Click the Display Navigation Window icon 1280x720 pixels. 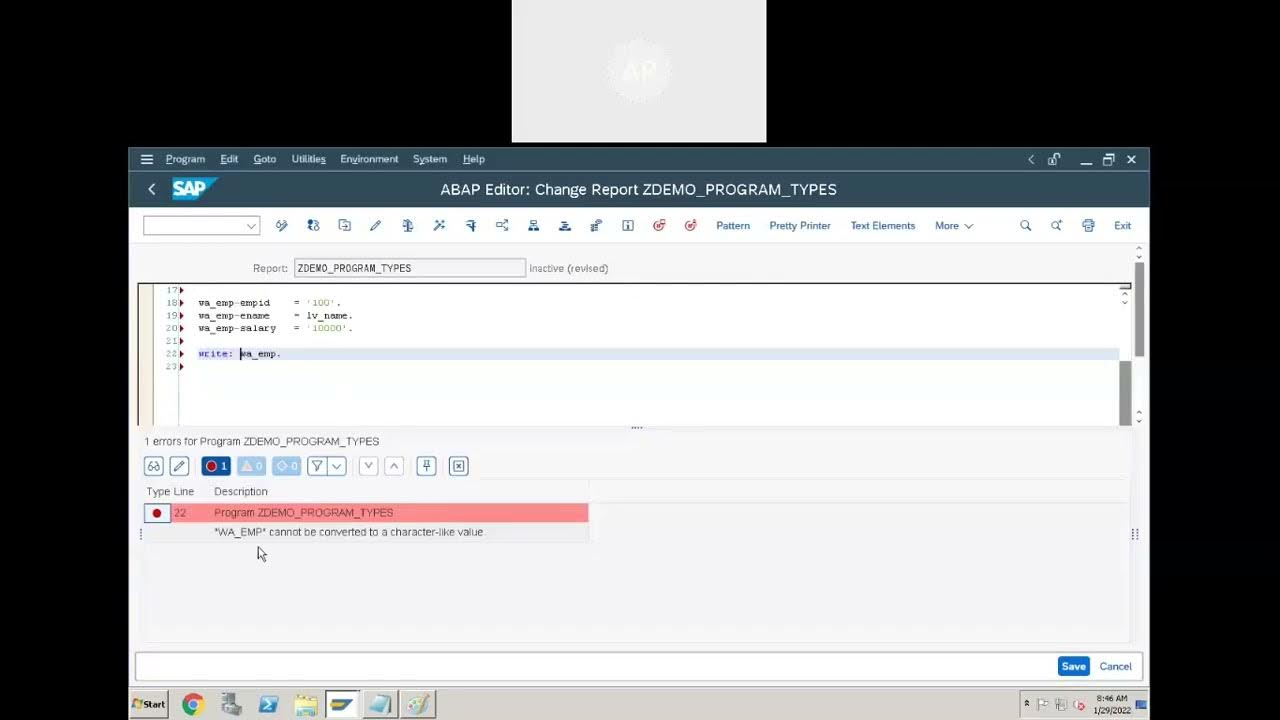pyautogui.click(x=565, y=226)
